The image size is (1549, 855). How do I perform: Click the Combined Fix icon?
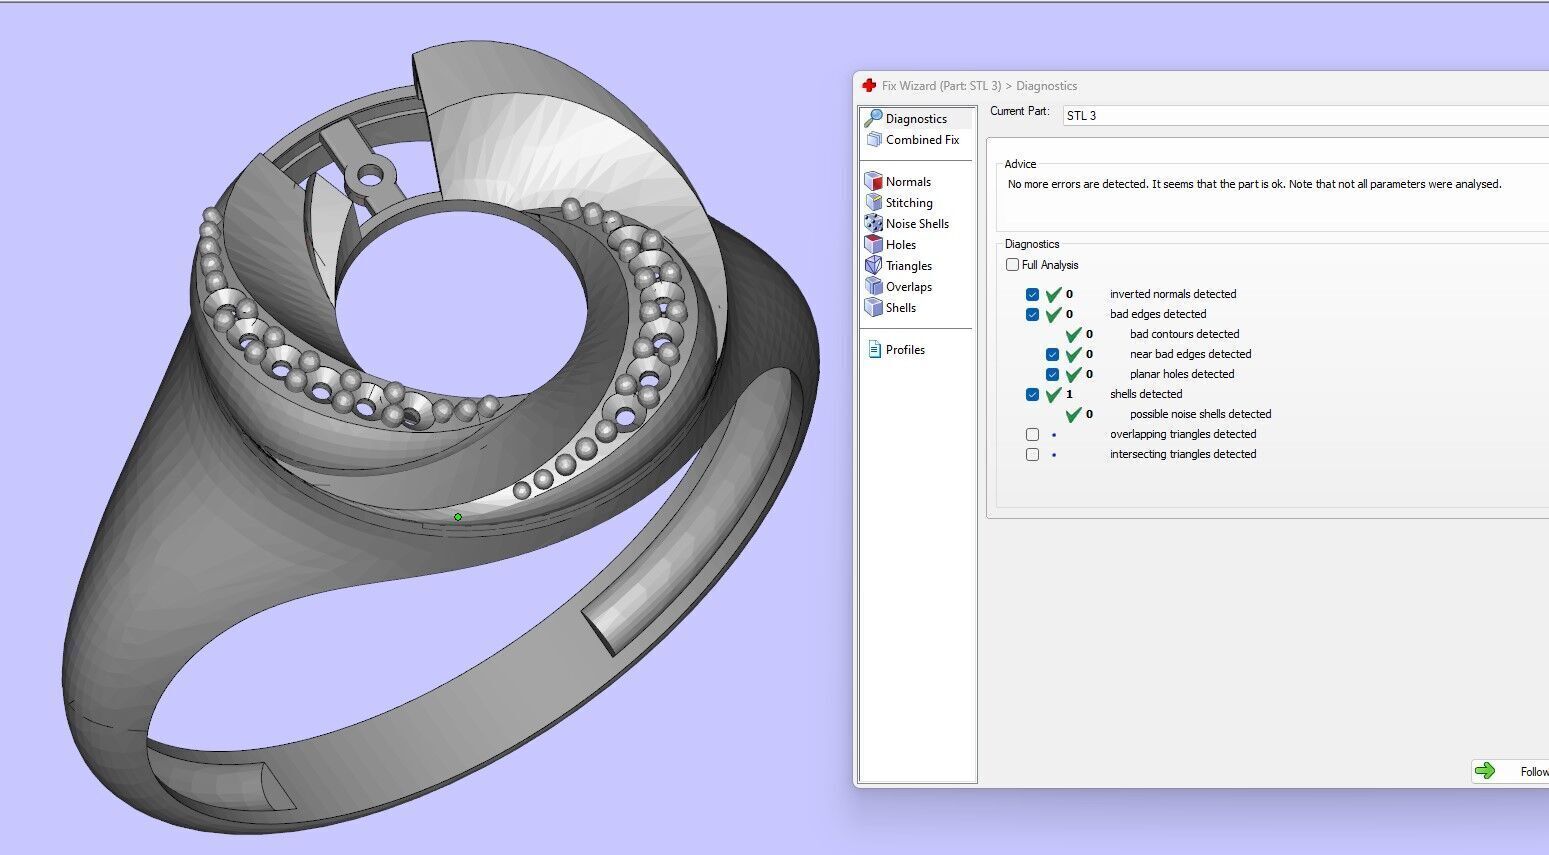[875, 140]
